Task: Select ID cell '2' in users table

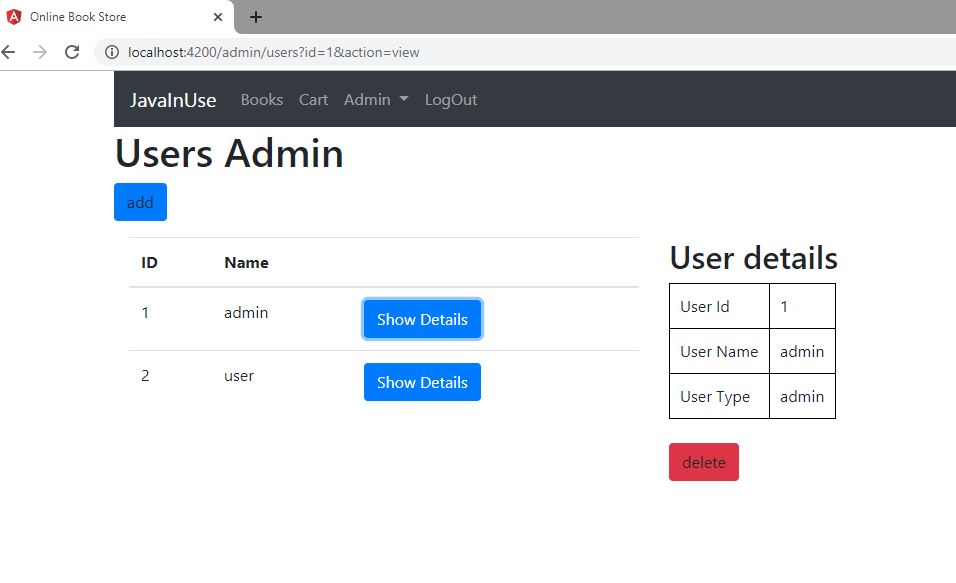Action: [145, 376]
